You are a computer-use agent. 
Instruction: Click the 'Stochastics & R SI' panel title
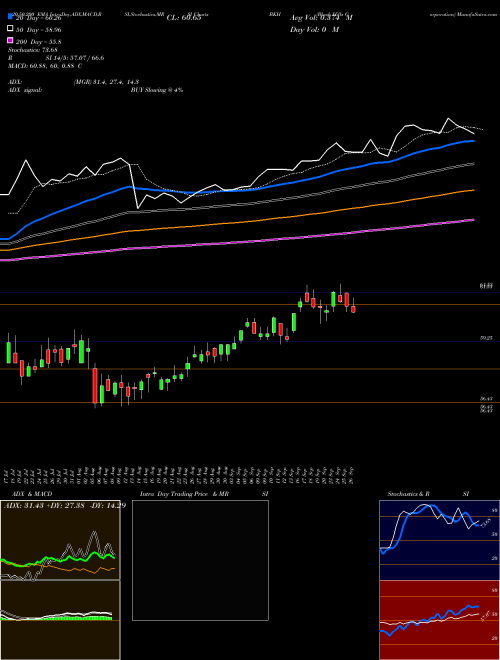[428, 494]
